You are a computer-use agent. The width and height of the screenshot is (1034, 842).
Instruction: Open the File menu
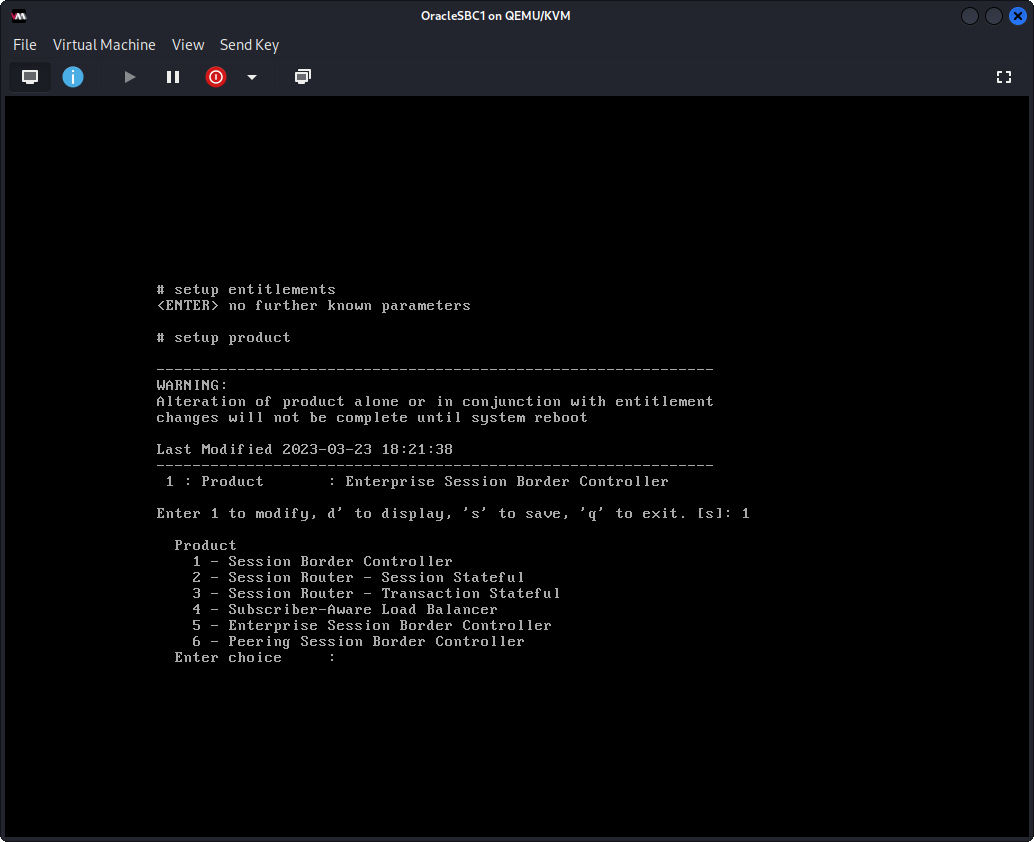pos(25,45)
